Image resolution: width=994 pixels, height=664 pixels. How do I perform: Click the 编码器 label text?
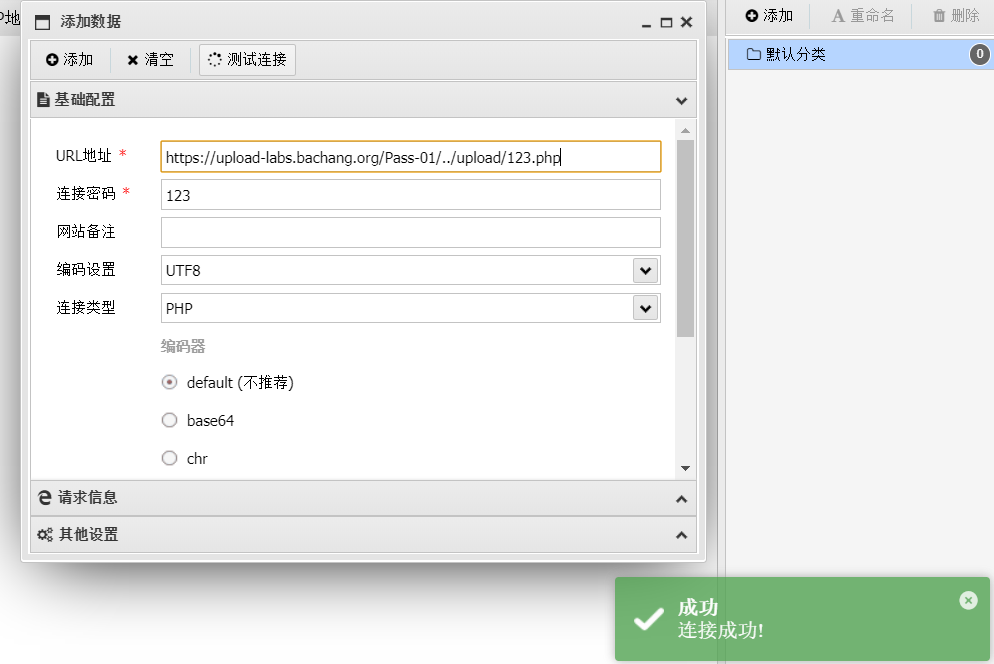coord(183,346)
